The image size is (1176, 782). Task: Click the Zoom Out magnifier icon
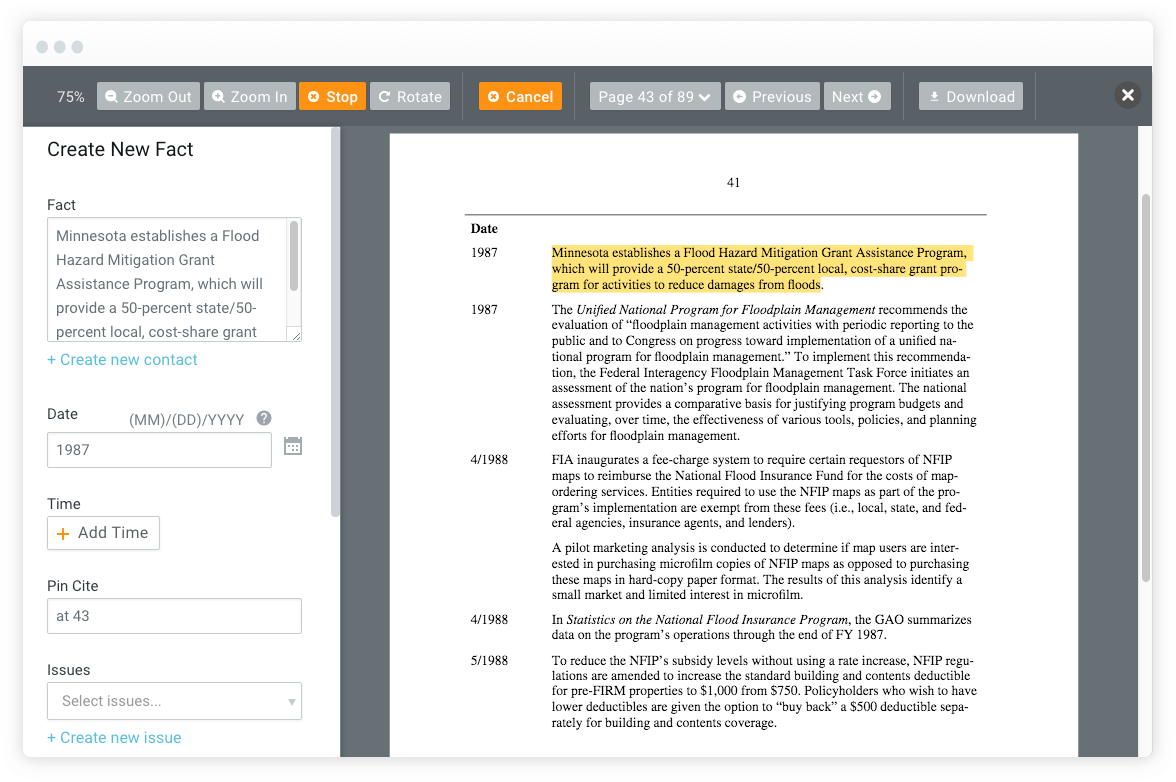click(113, 96)
